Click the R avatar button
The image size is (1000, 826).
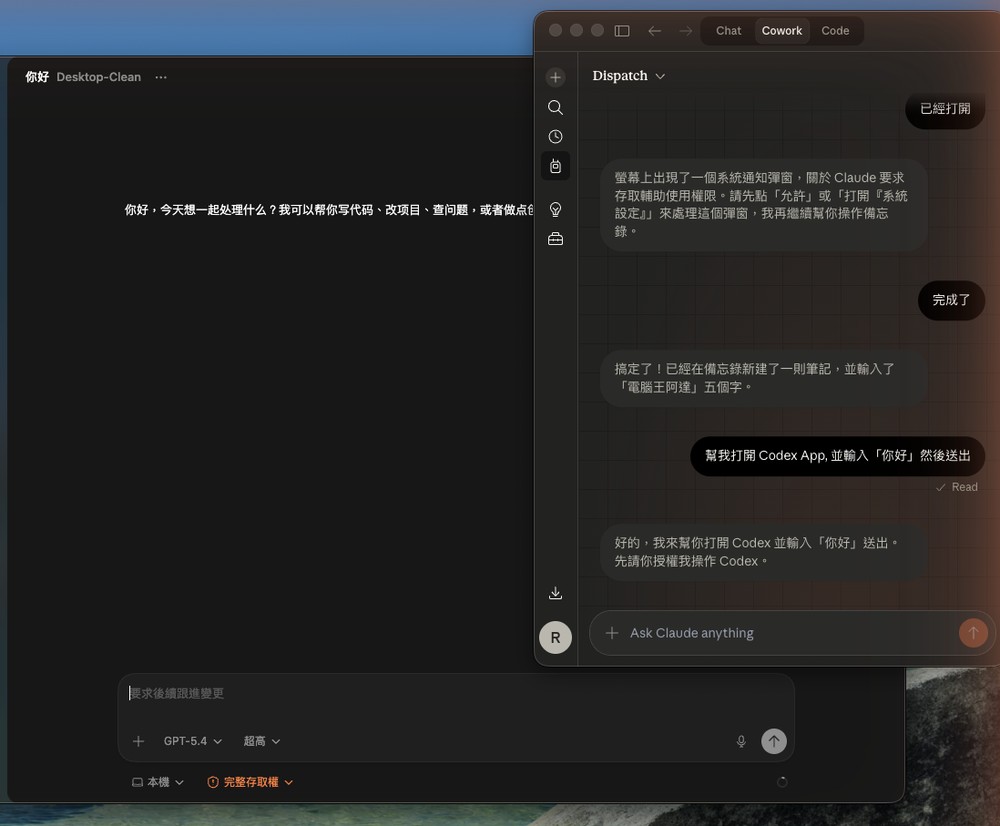556,637
